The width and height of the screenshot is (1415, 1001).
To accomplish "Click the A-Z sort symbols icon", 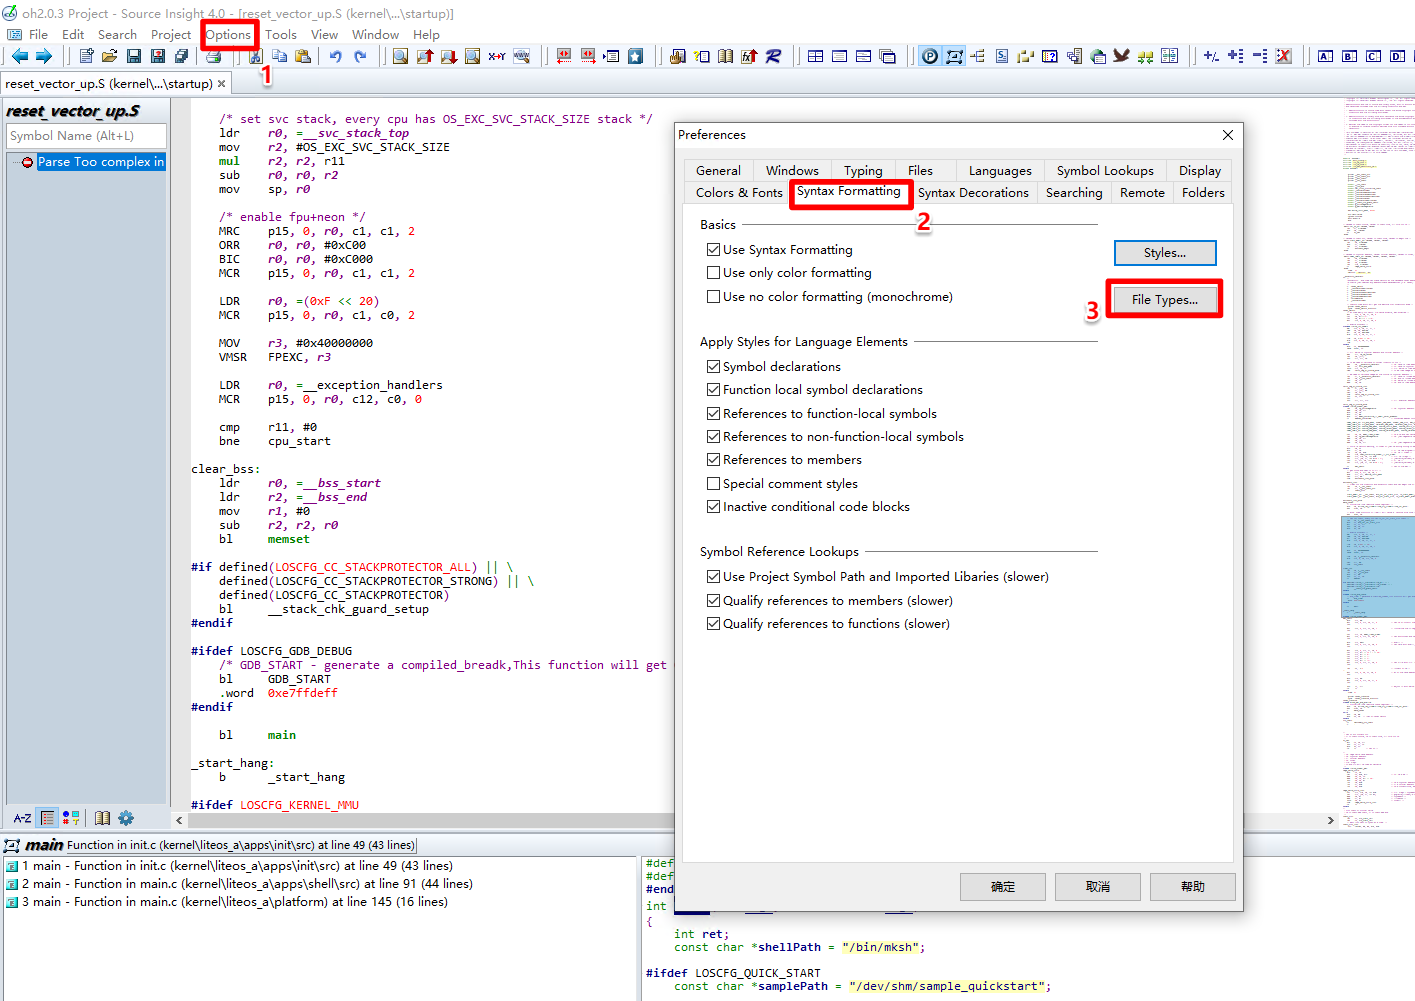I will click(22, 818).
